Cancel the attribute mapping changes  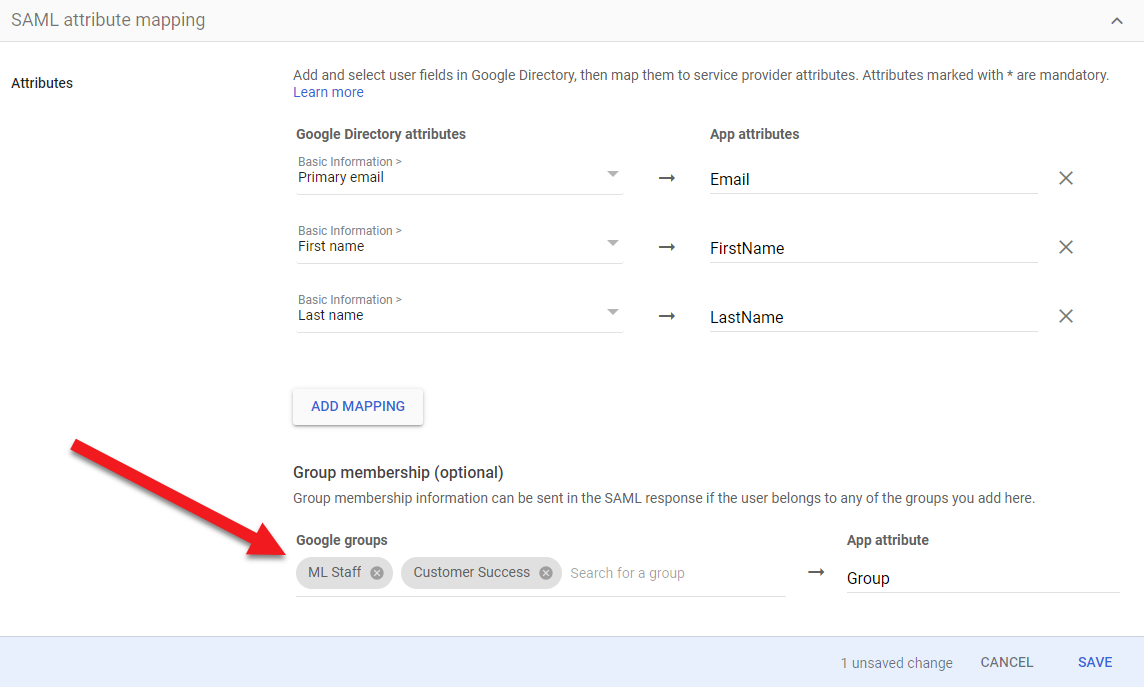pyautogui.click(x=1007, y=662)
